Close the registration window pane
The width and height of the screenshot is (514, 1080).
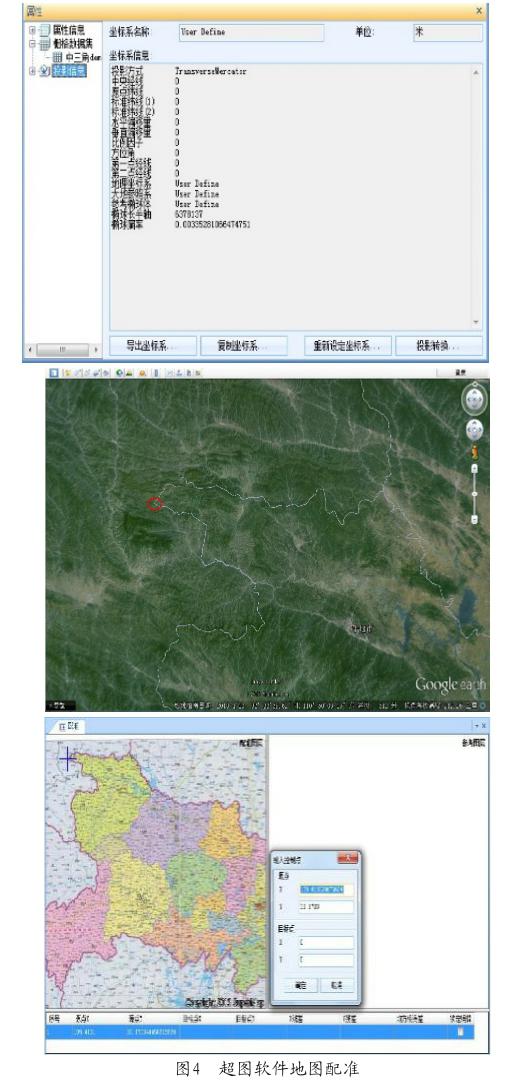click(x=483, y=726)
